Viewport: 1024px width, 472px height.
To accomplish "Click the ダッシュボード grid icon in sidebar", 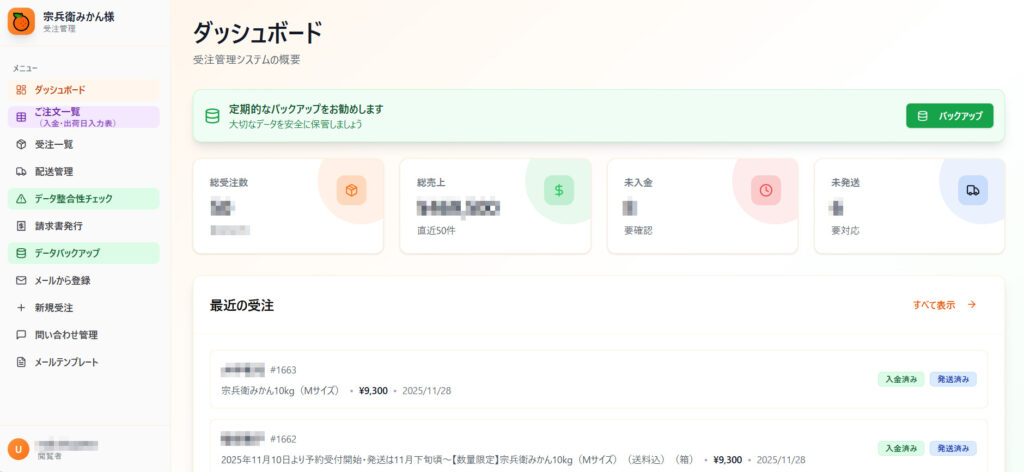I will pos(21,90).
